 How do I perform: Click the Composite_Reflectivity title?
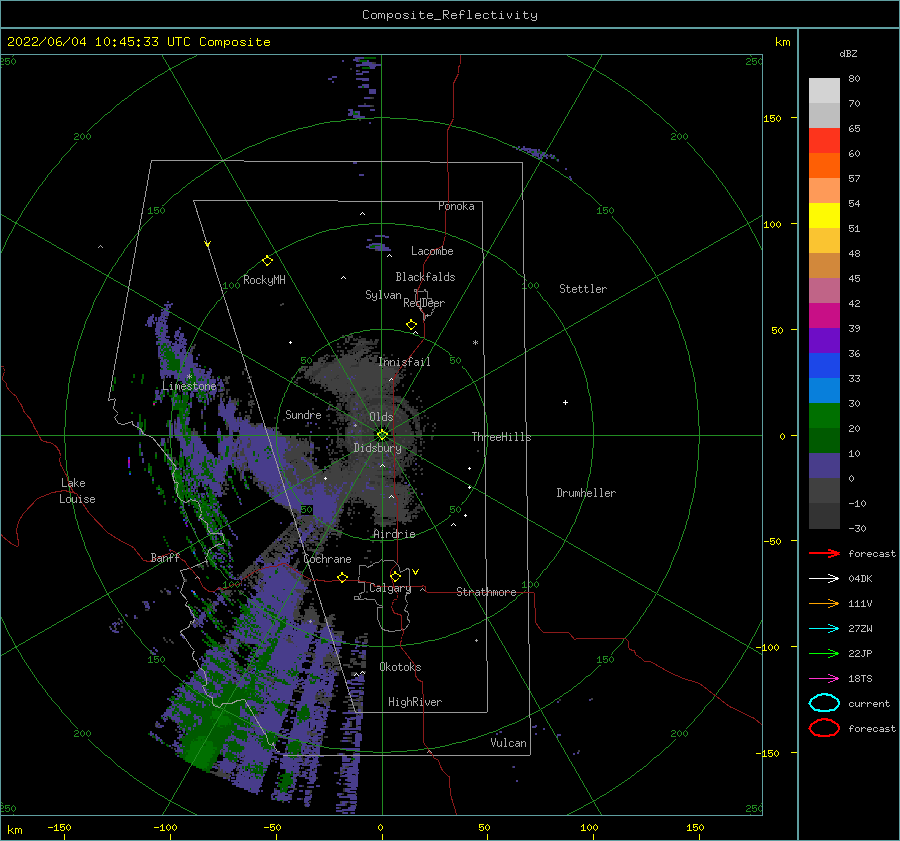(449, 15)
